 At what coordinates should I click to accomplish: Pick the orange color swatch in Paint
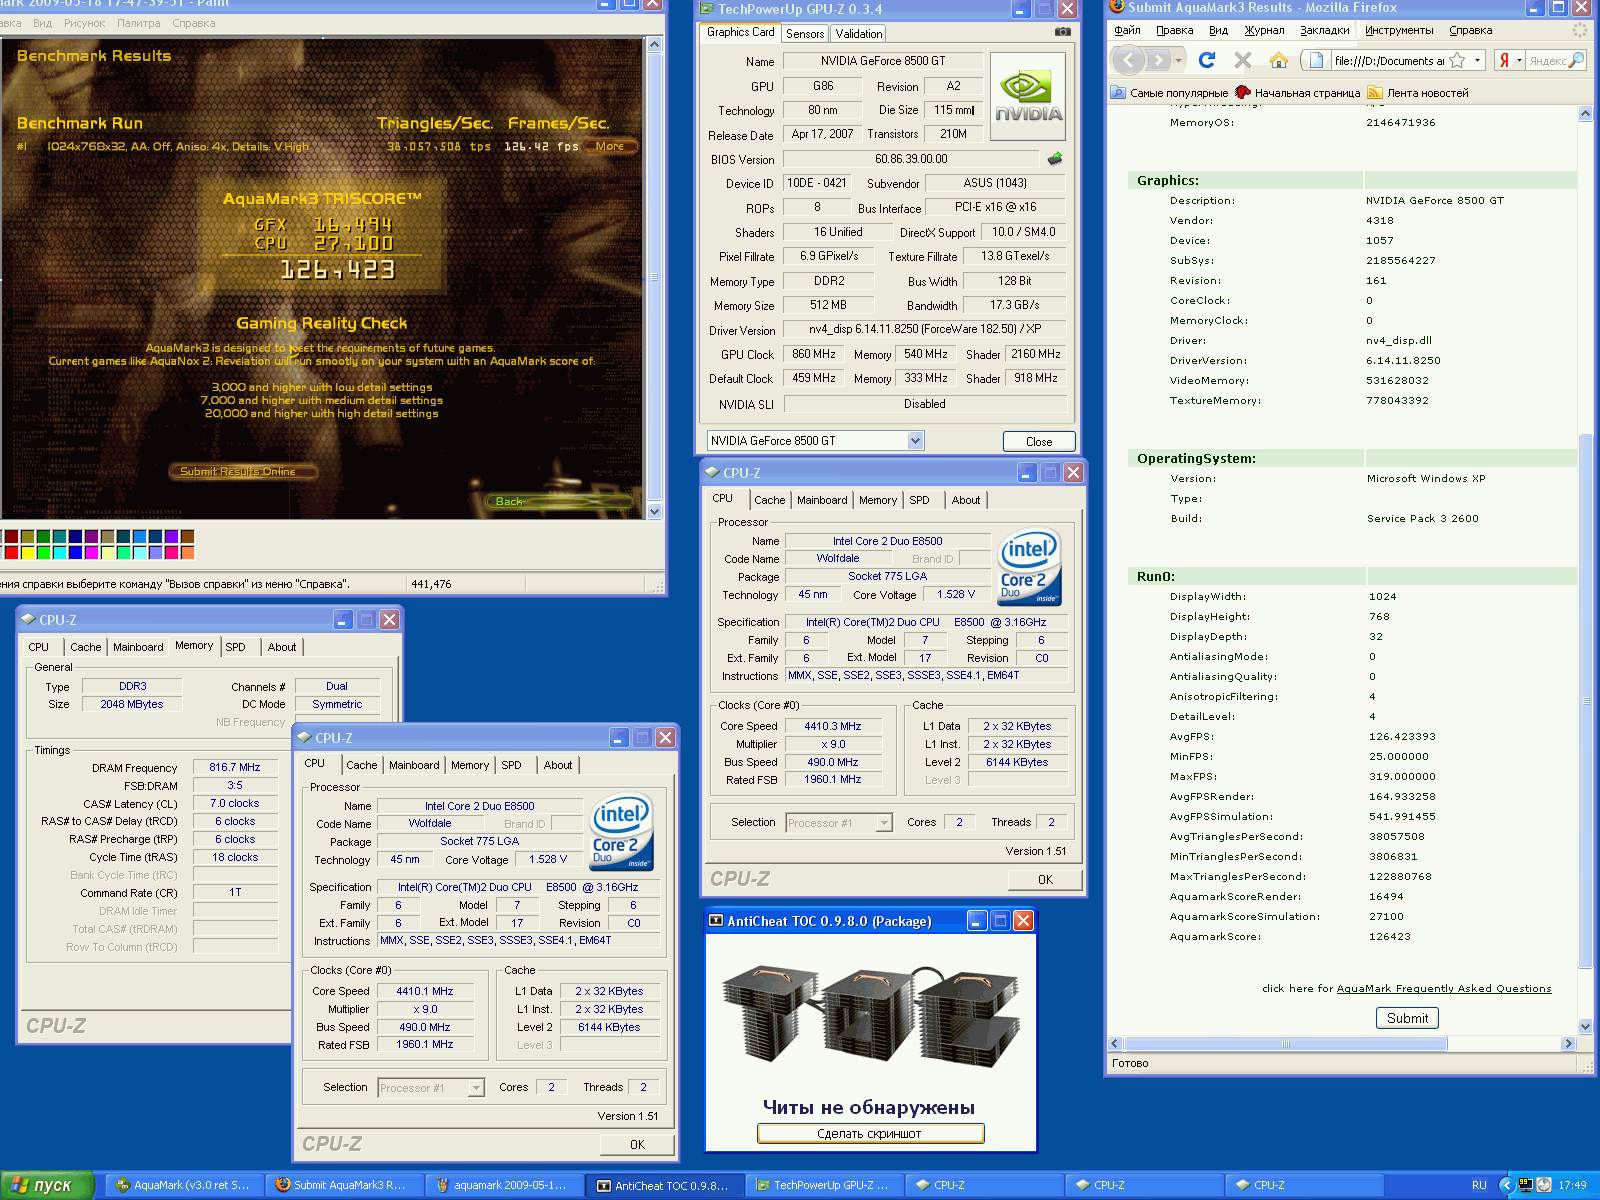pyautogui.click(x=187, y=552)
